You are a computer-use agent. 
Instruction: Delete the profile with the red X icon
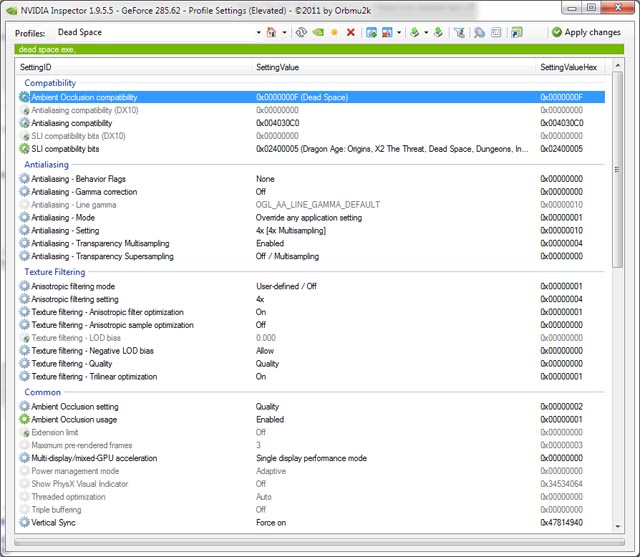pos(350,32)
